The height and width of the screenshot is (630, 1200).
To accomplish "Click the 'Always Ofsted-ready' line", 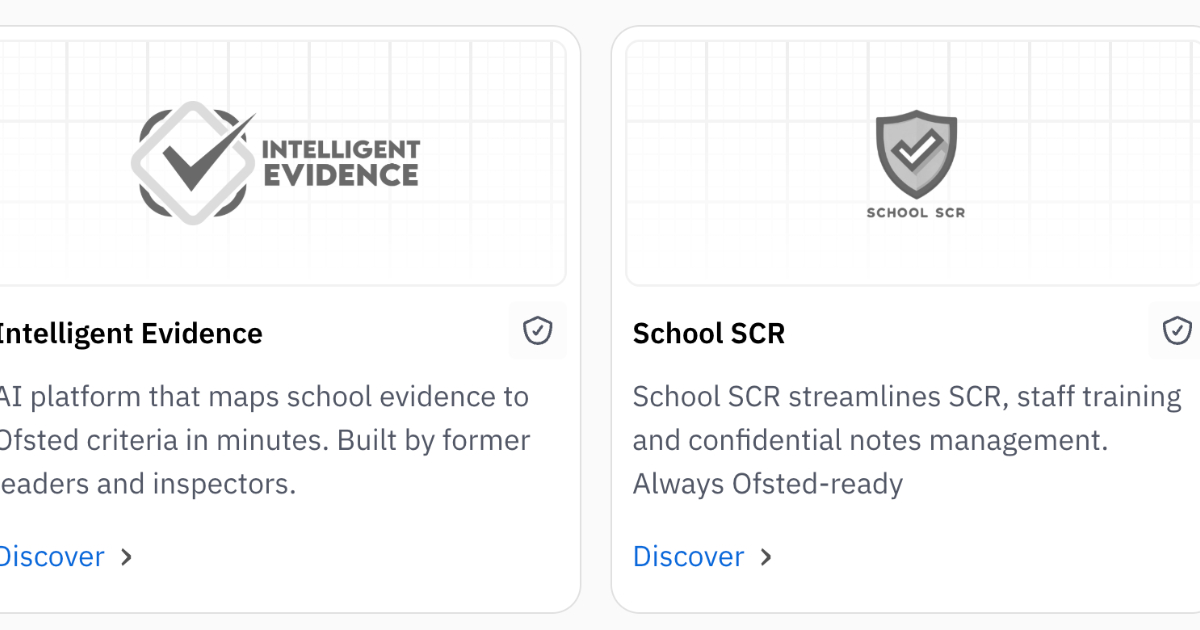I will 768,485.
